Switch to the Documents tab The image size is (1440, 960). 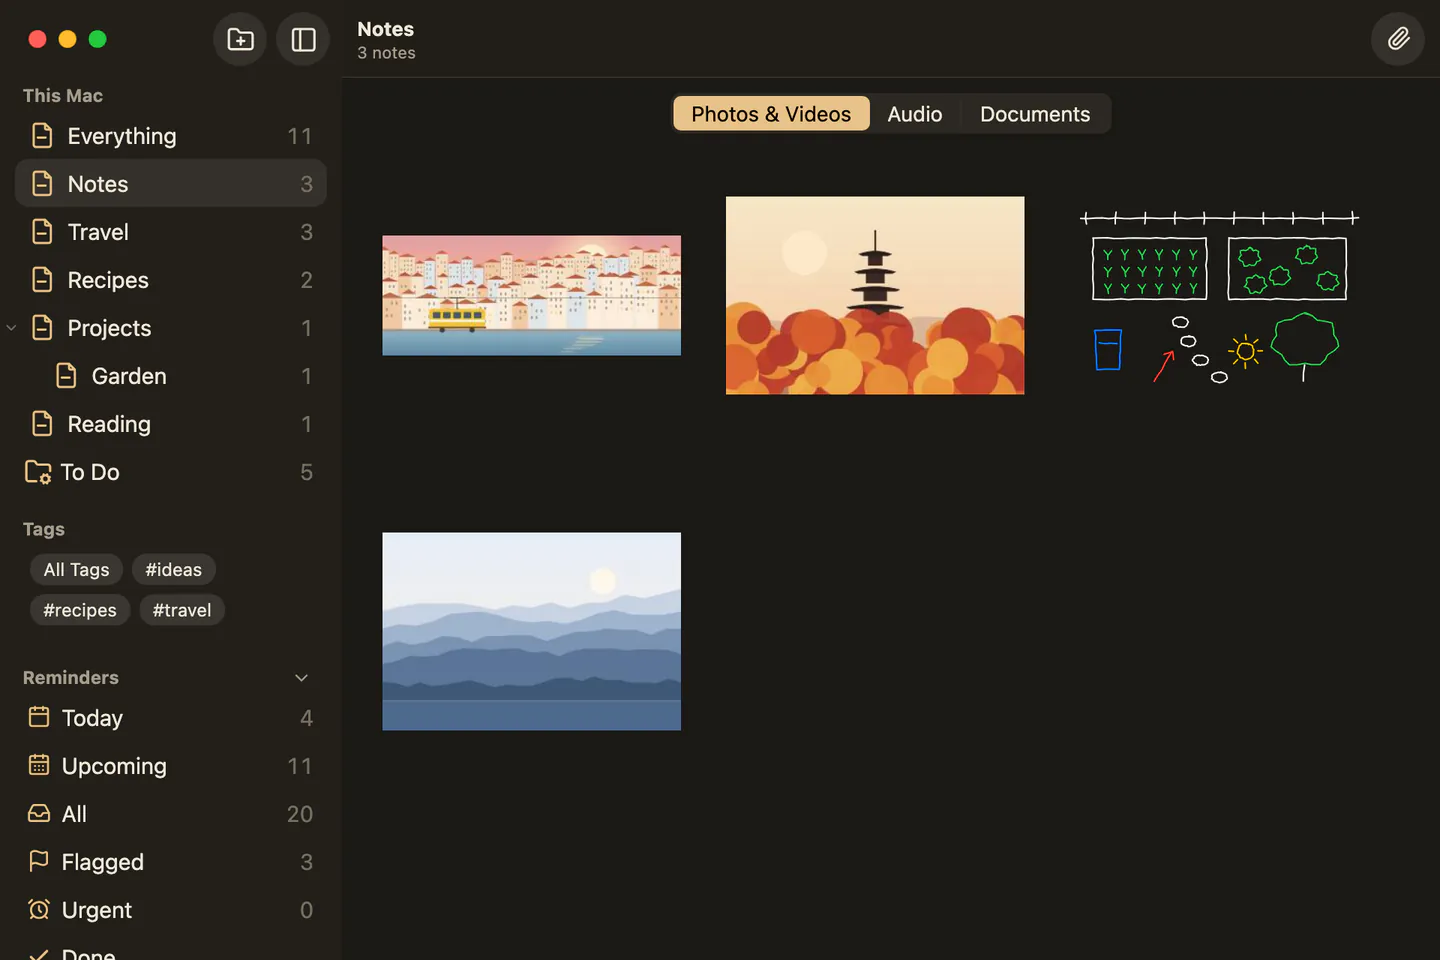(x=1035, y=114)
